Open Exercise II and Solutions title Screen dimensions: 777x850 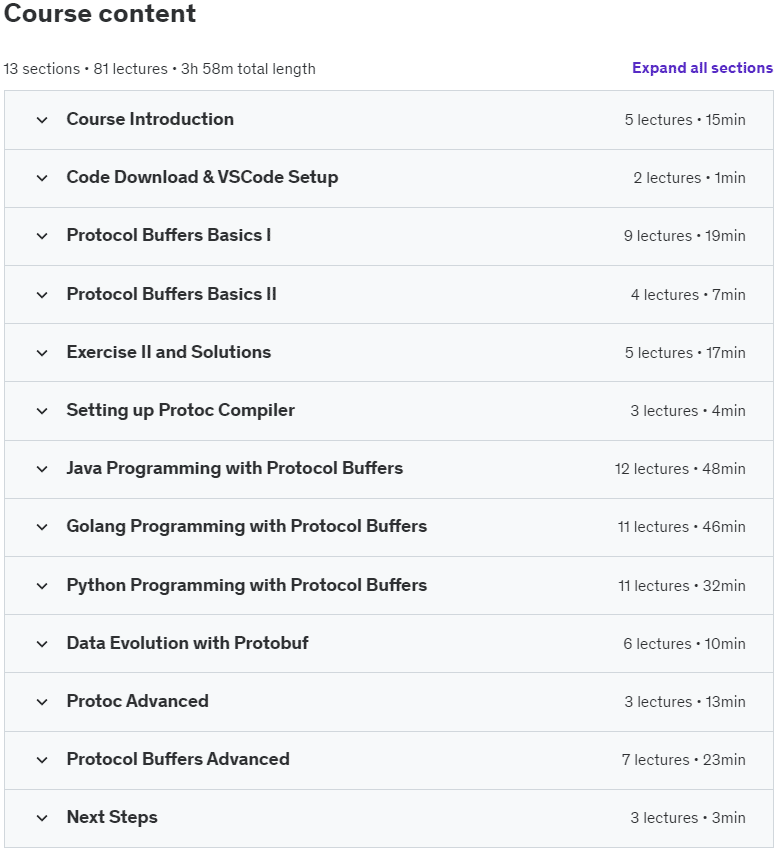point(169,352)
